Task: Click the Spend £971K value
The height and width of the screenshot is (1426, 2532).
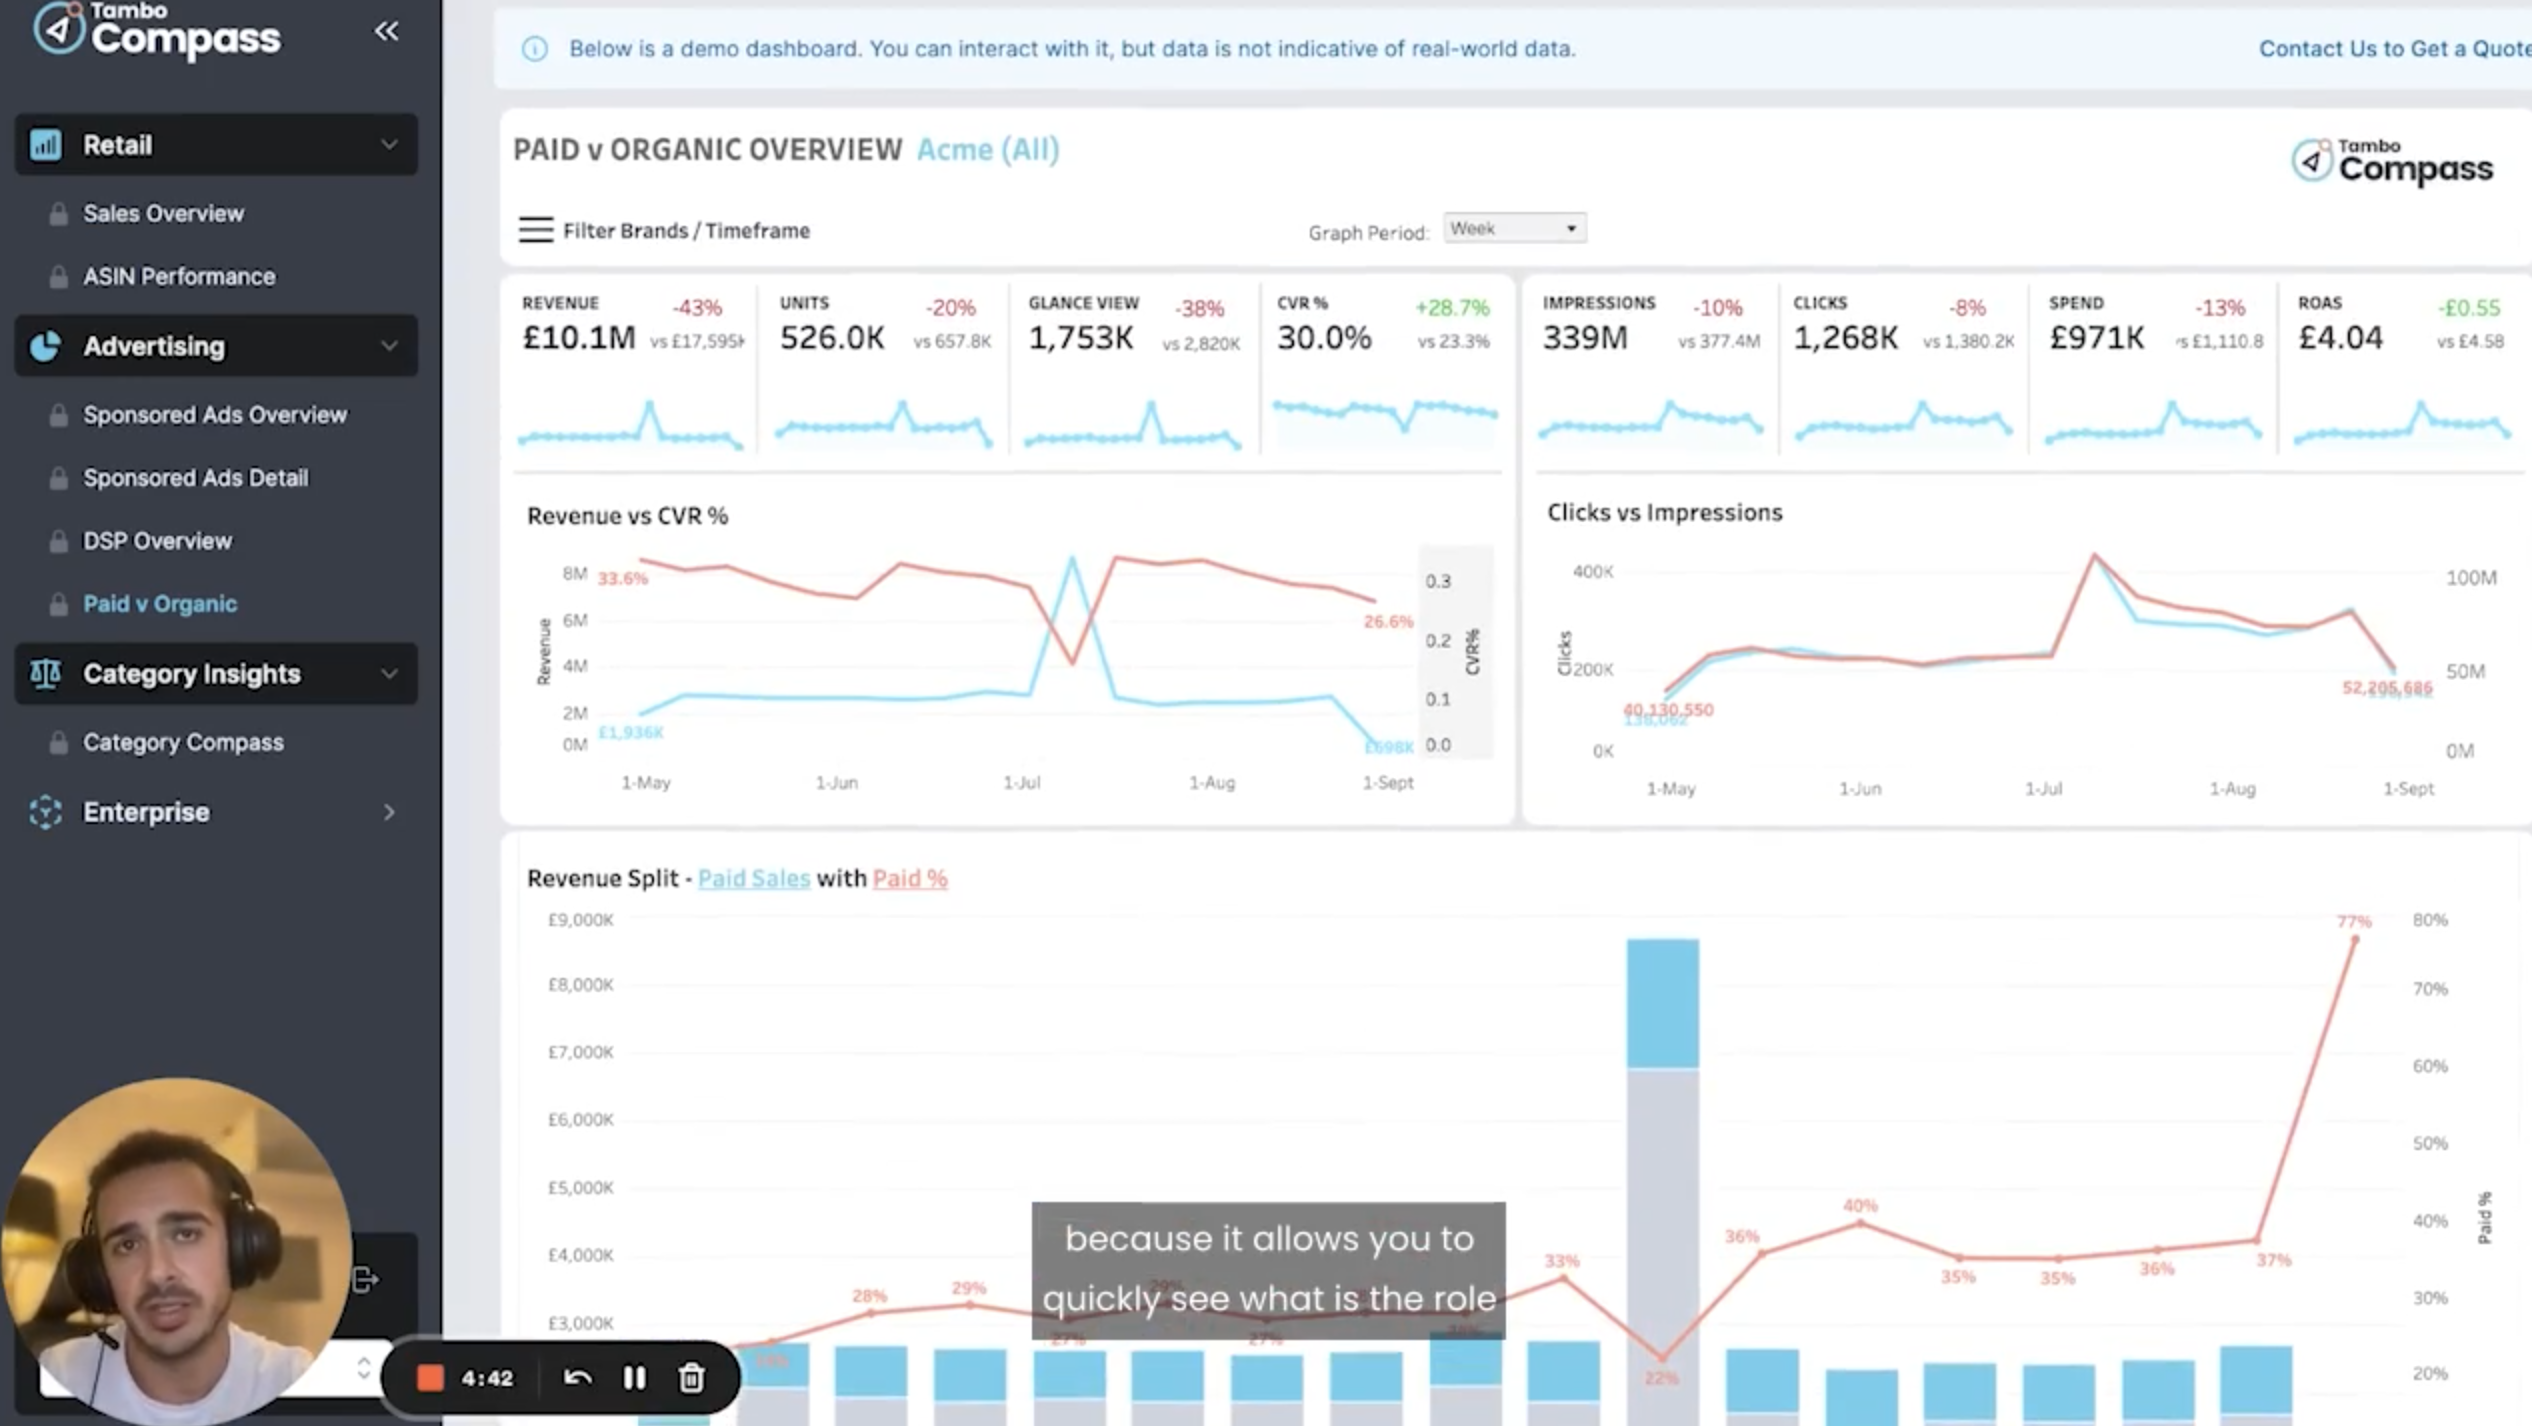Action: [x=2097, y=338]
